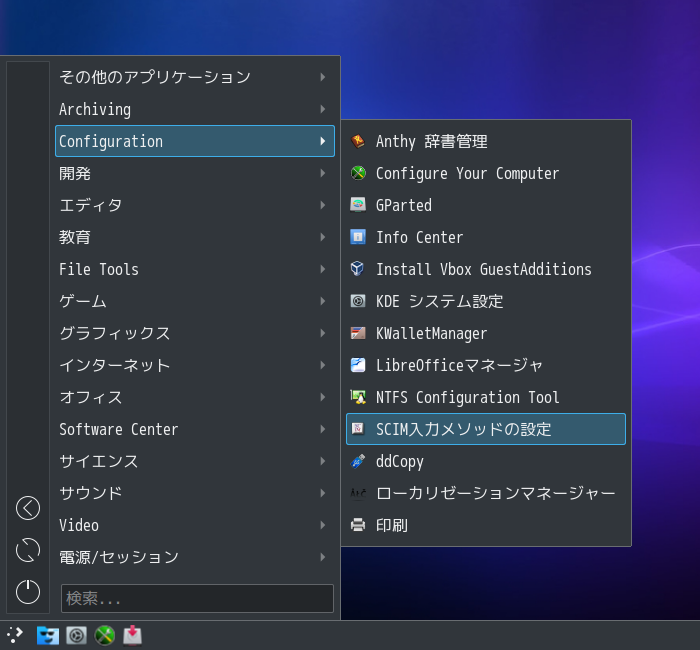
Task: Launch Configure Your Computer
Action: point(486,173)
